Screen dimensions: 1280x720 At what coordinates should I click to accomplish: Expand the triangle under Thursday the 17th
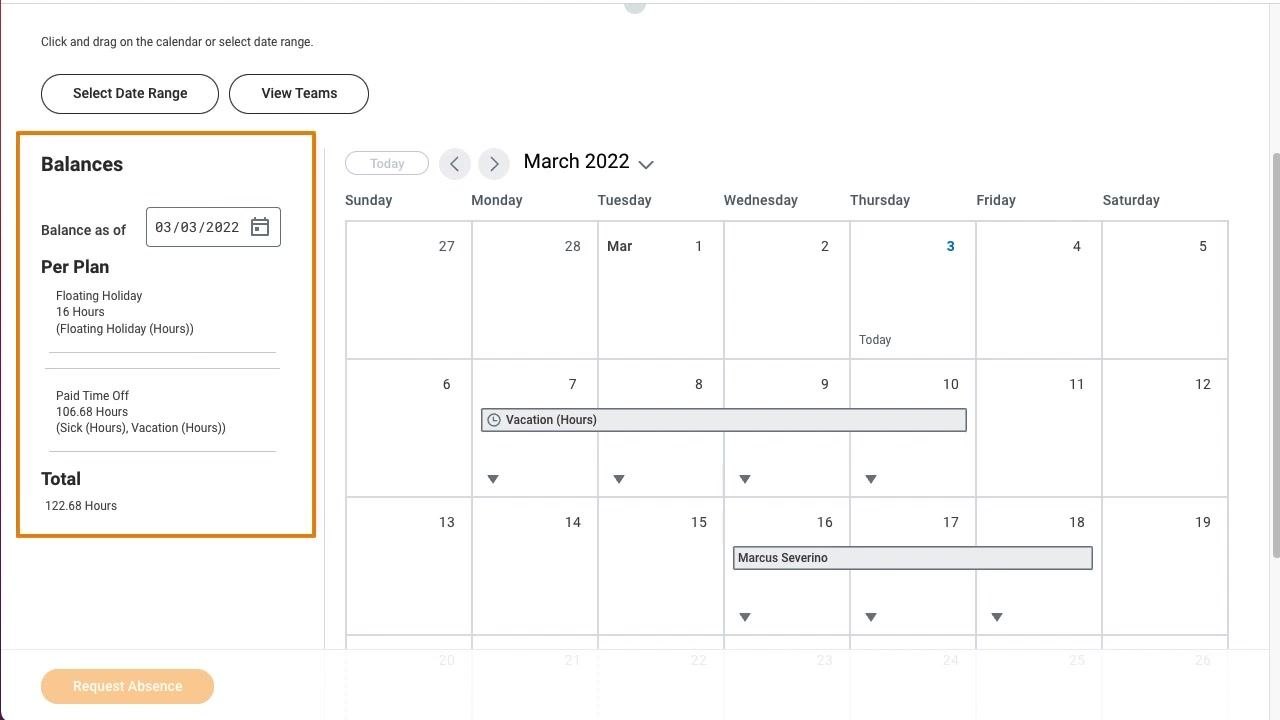(871, 617)
